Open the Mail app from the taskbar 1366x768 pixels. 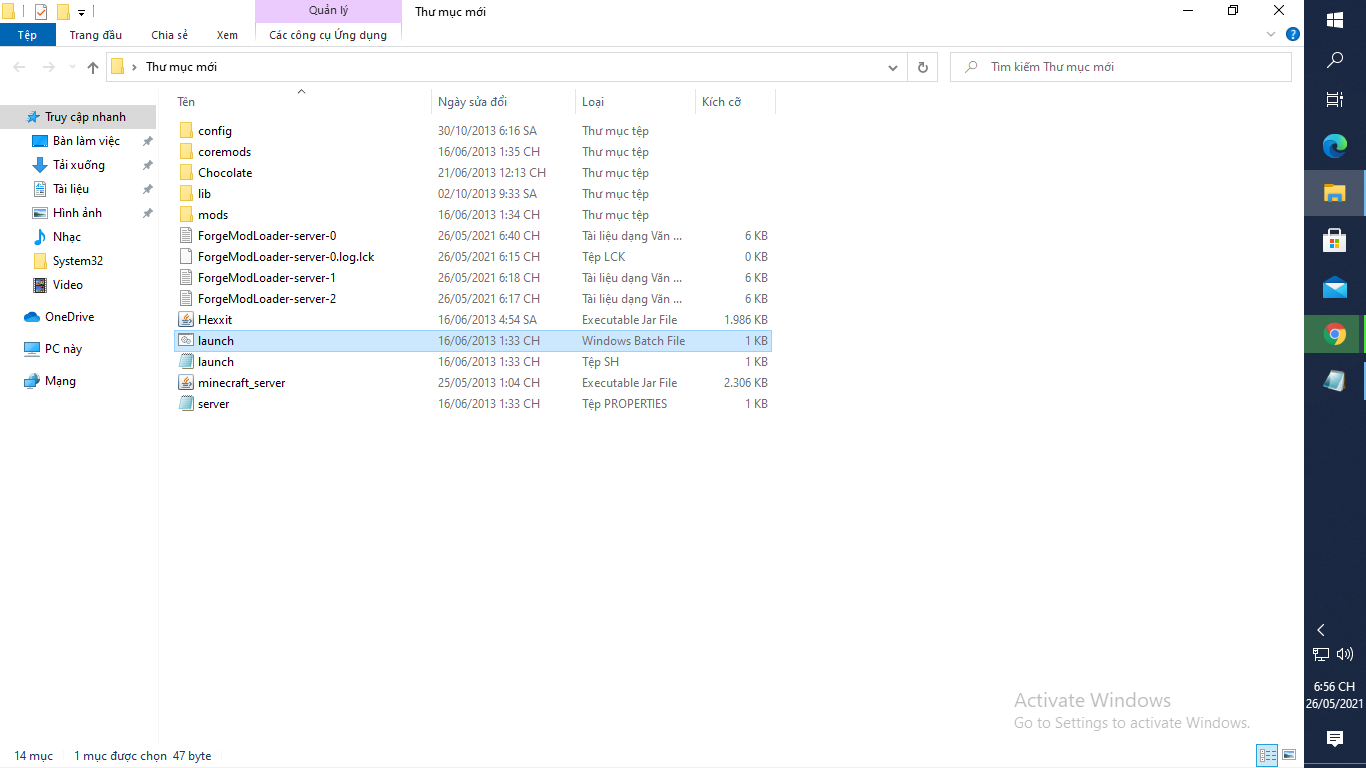coord(1335,288)
